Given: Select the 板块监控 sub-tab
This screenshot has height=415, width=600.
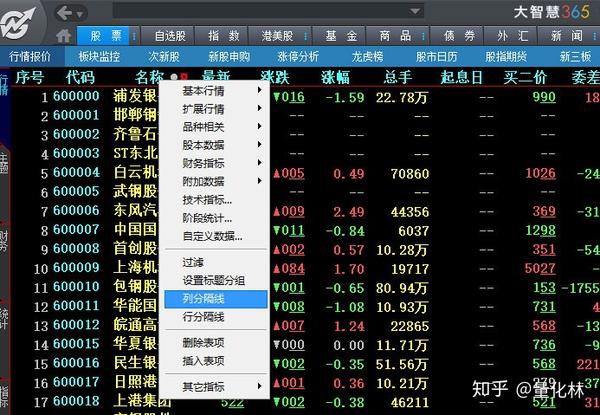Looking at the screenshot, I should point(99,57).
